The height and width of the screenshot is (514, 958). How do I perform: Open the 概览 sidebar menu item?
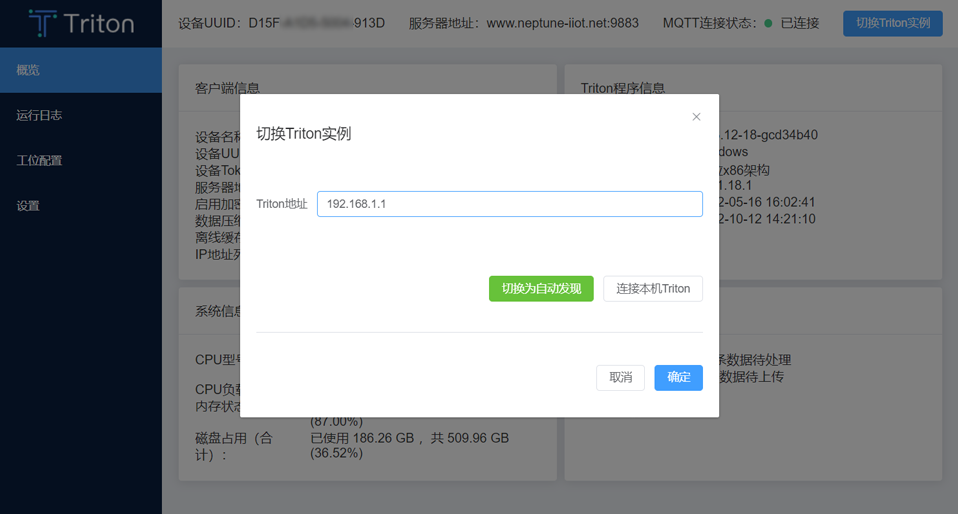pyautogui.click(x=81, y=70)
